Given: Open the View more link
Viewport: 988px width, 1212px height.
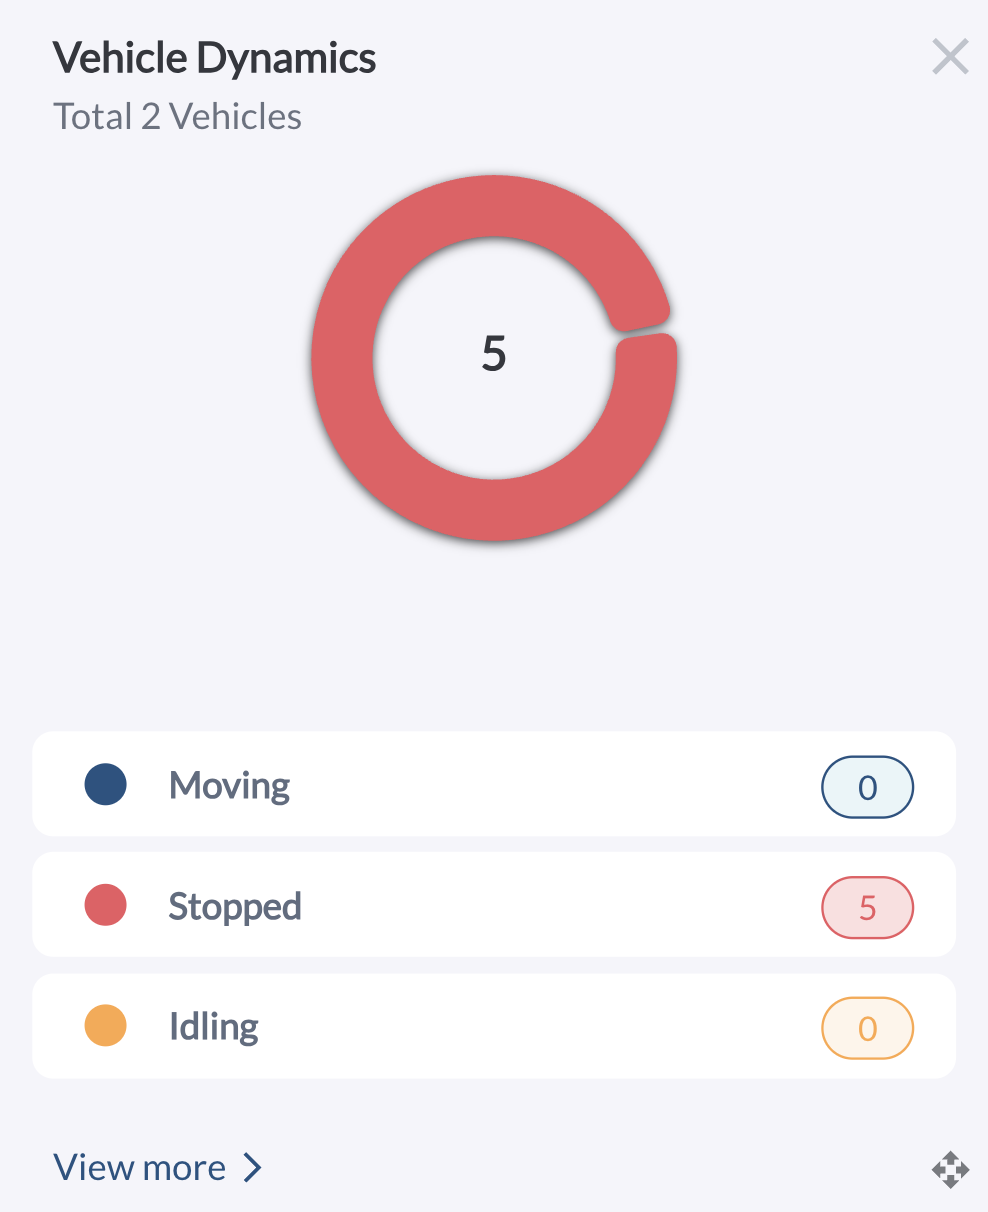Looking at the screenshot, I should pyautogui.click(x=140, y=1167).
